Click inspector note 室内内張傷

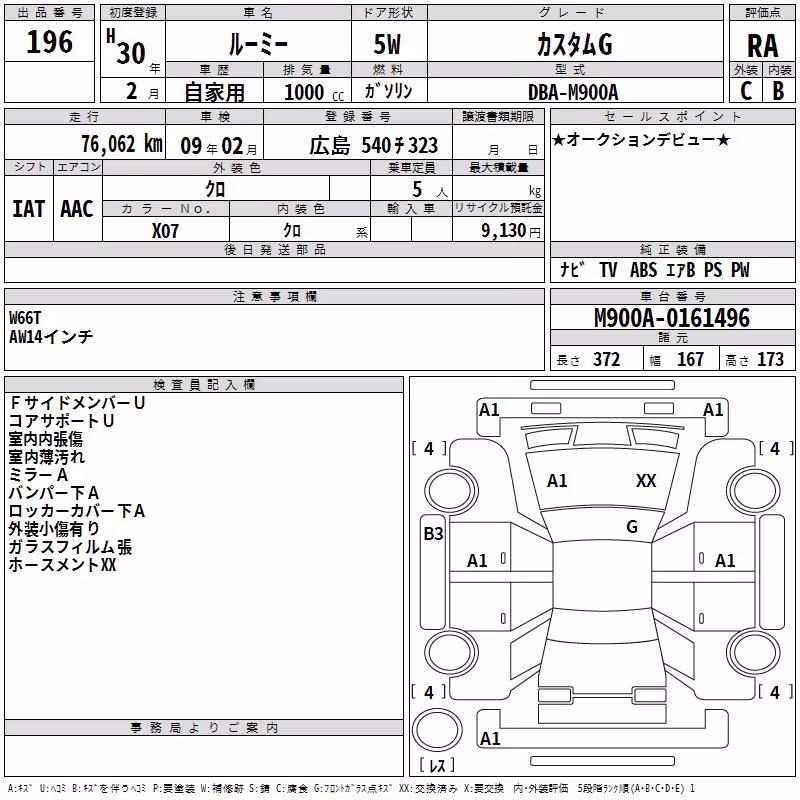click(45, 439)
